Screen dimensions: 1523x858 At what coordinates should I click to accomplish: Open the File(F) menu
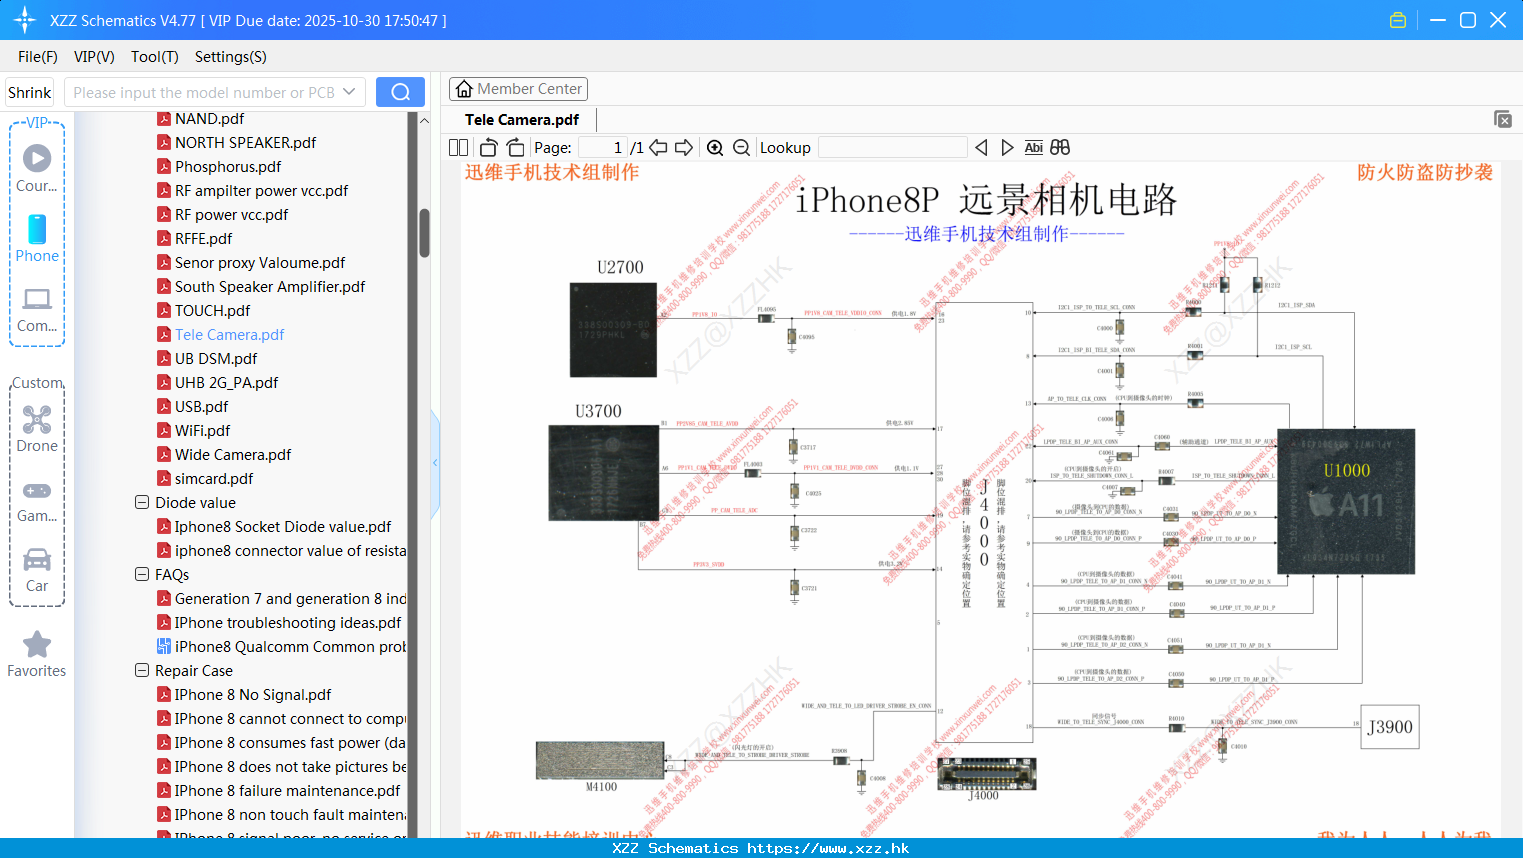[x=38, y=57]
